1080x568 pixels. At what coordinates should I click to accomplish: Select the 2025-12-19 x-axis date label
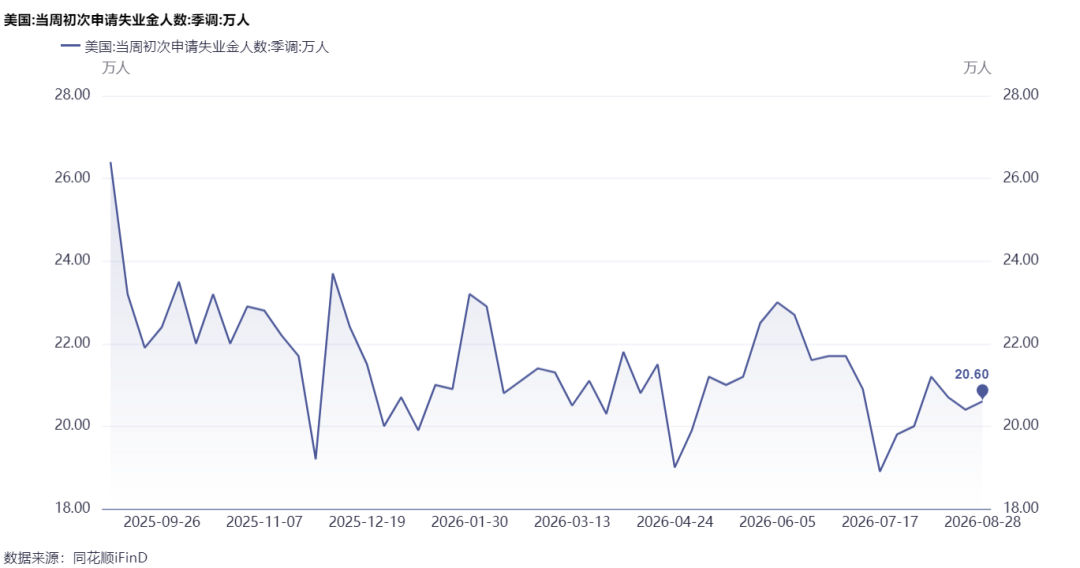[x=367, y=522]
